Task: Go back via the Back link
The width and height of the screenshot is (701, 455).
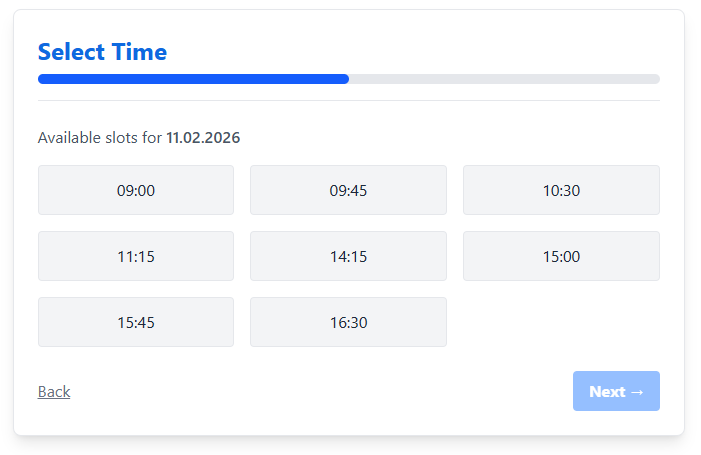Action: tap(54, 392)
